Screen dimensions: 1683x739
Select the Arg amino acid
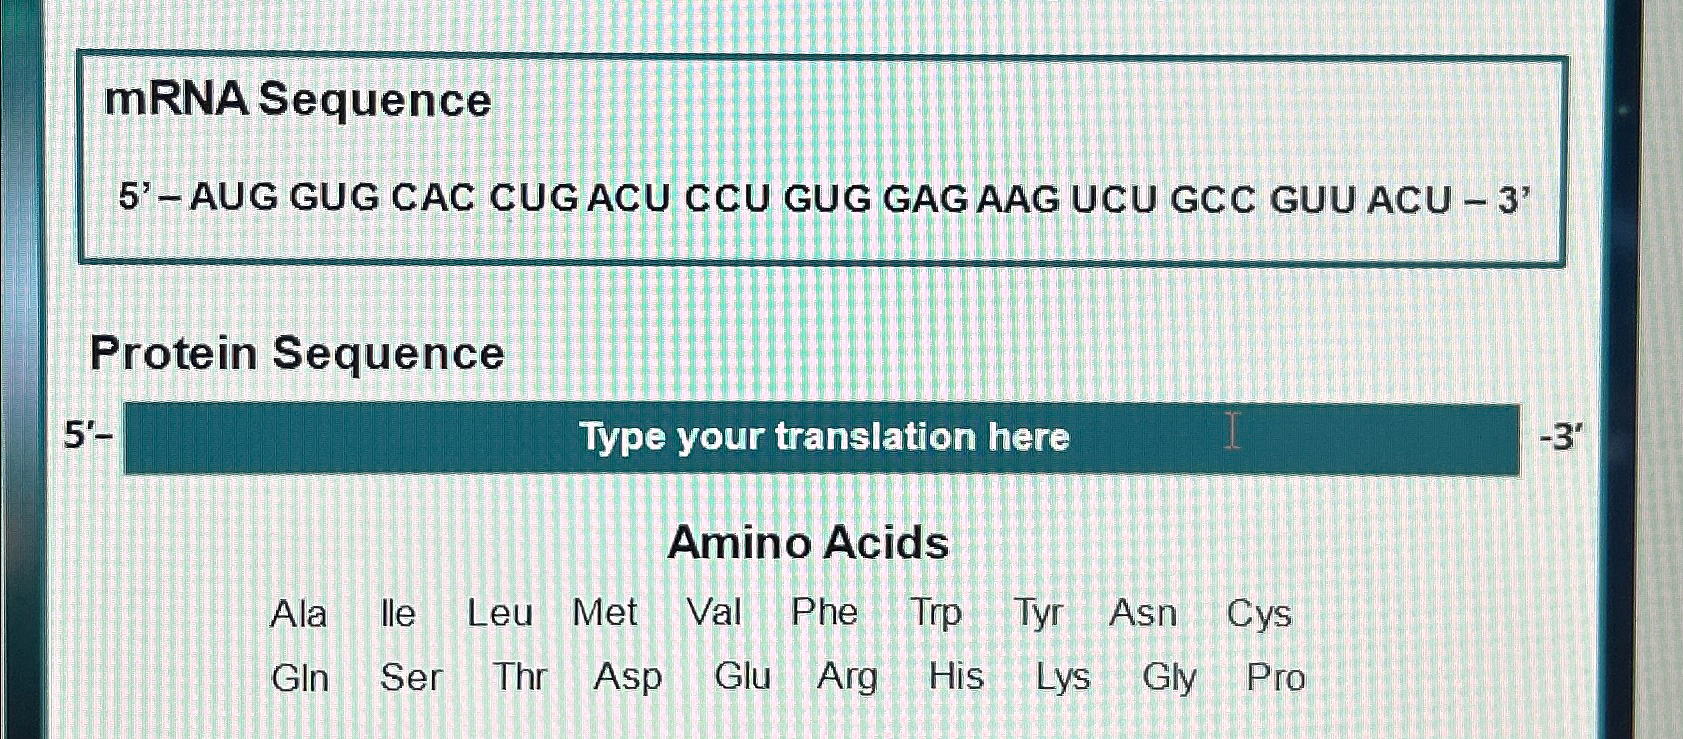click(x=847, y=677)
